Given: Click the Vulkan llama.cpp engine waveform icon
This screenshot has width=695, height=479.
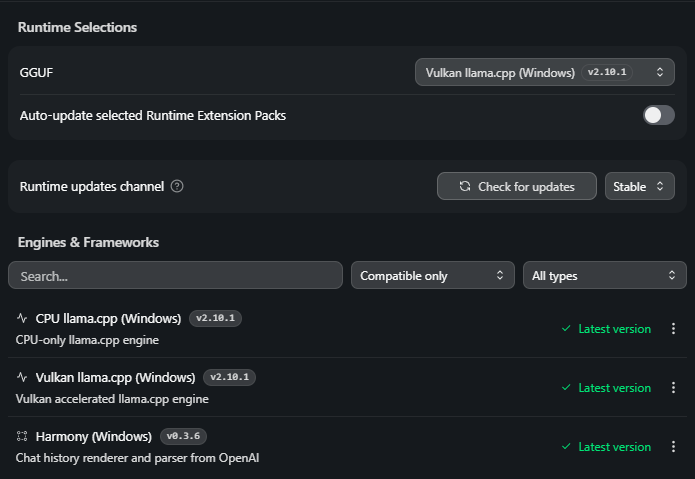Looking at the screenshot, I should [23, 377].
